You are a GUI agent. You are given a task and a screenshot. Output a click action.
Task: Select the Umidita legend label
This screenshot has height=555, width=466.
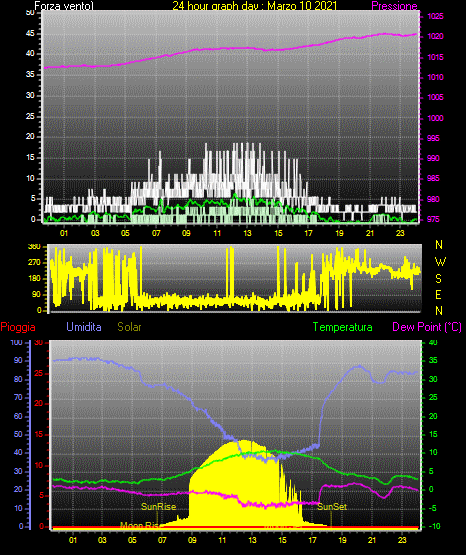coord(84,327)
